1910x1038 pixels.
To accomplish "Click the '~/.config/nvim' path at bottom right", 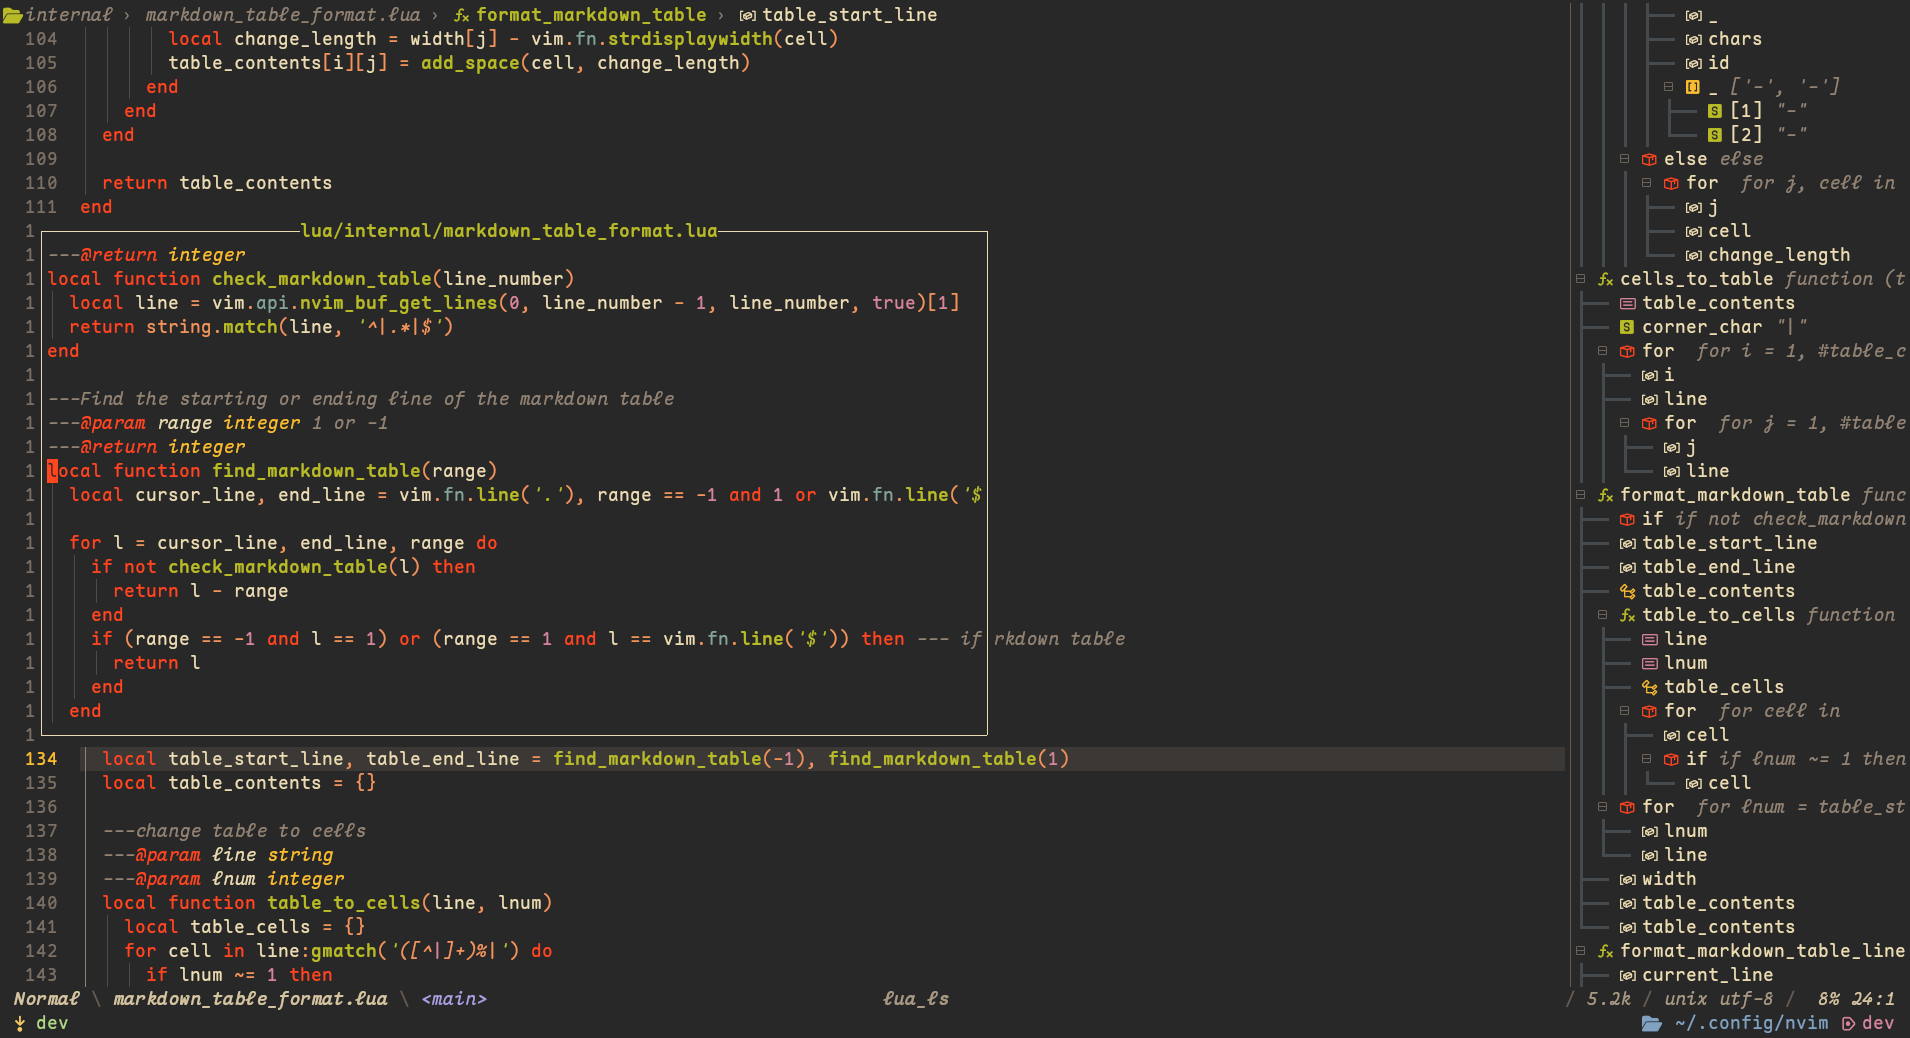I will coord(1752,1023).
